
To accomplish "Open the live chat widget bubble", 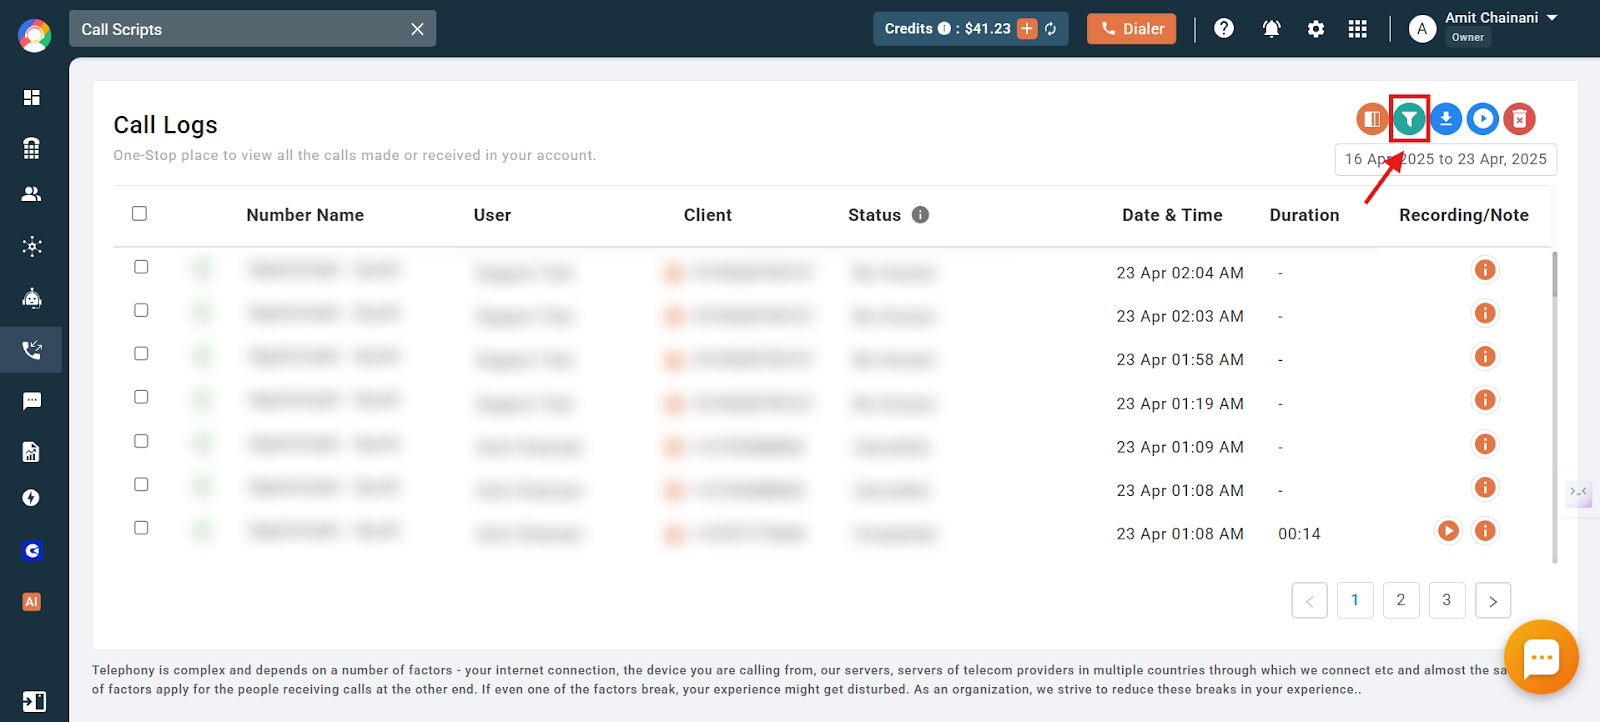I will click(1541, 657).
